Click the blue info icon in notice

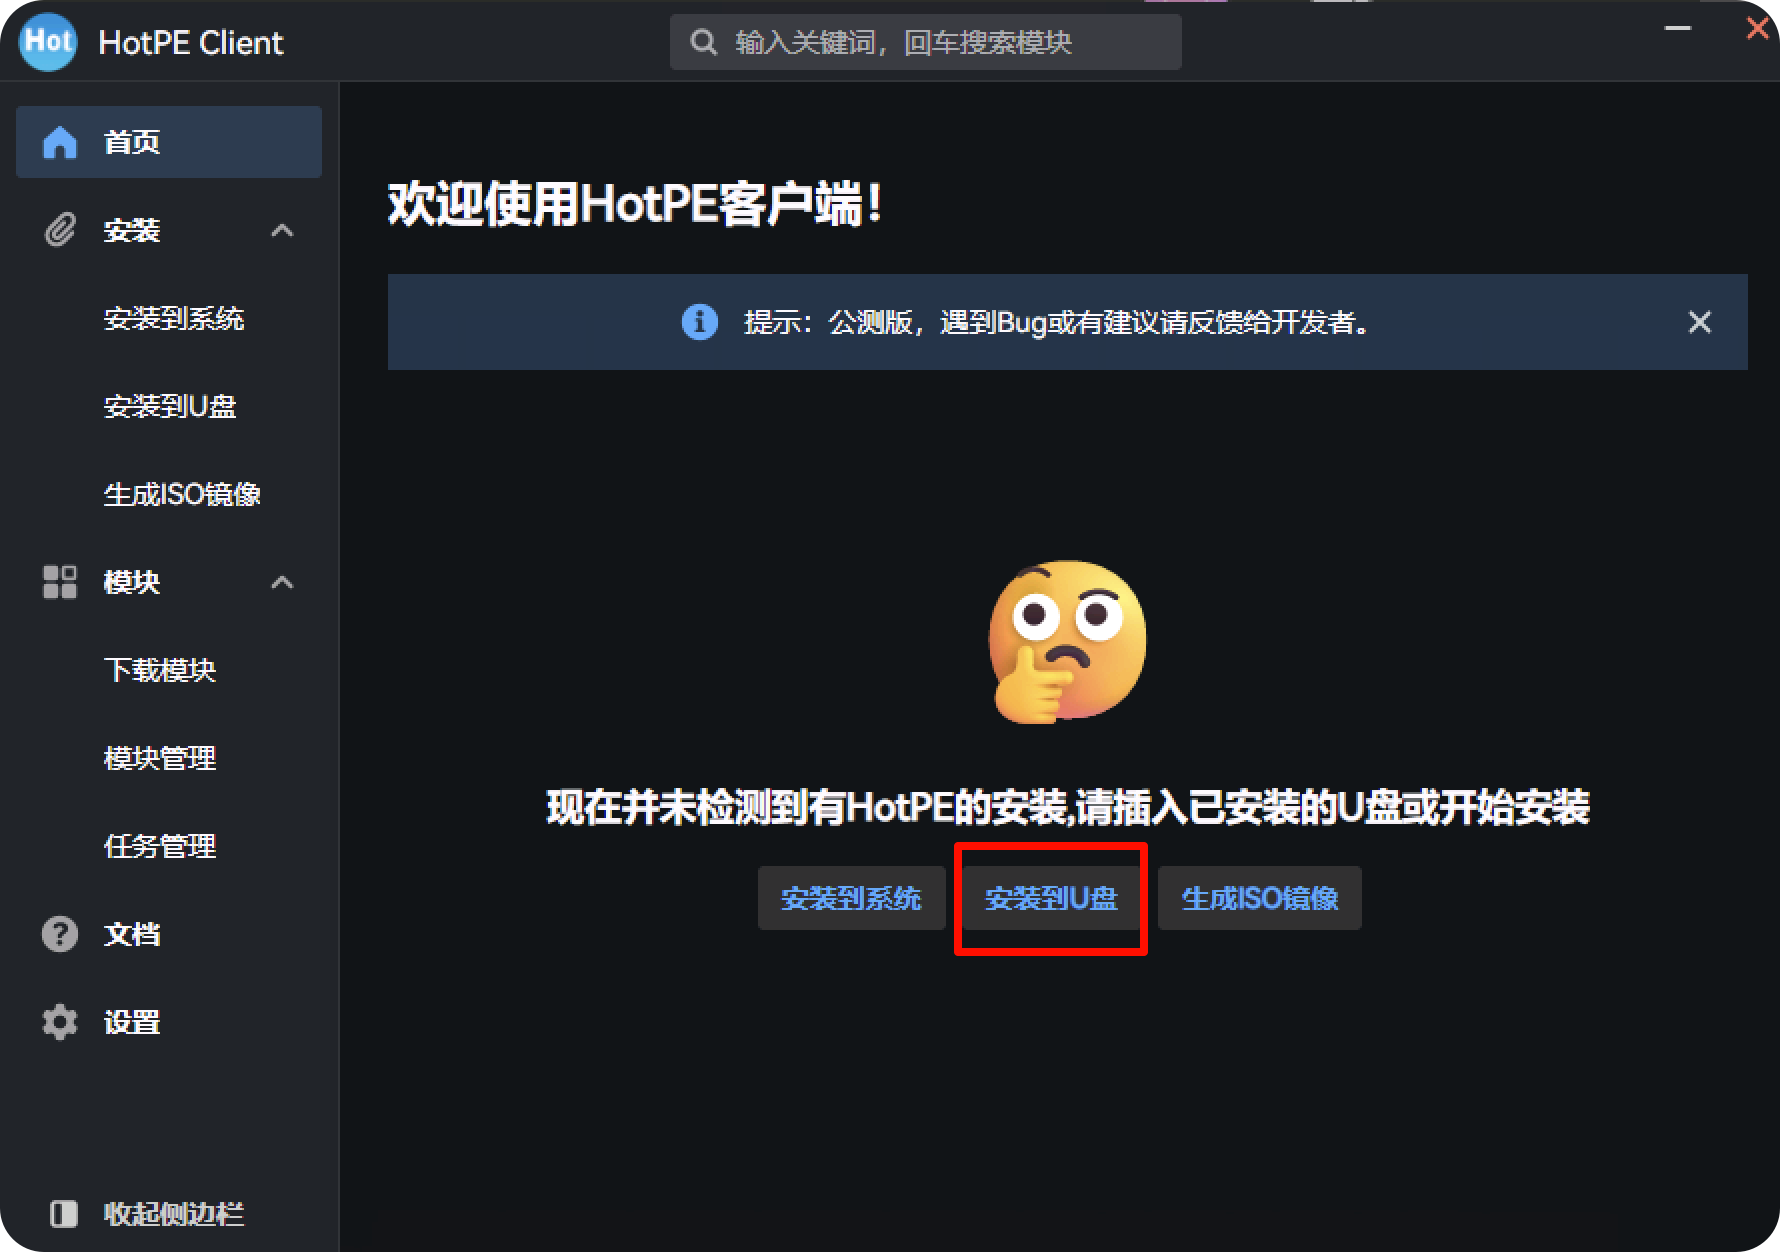(x=700, y=322)
